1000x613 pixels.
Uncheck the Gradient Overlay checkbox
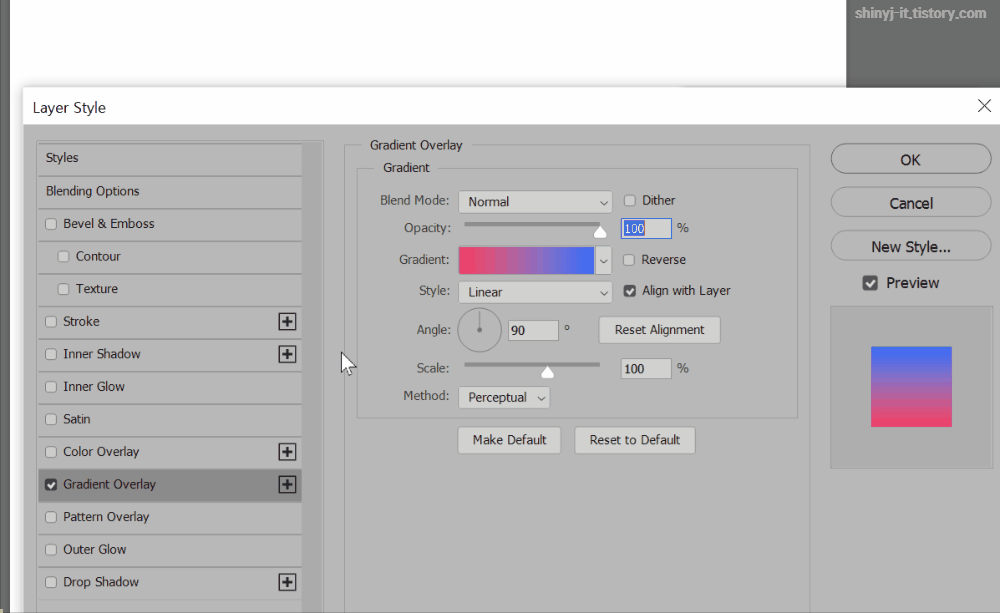[x=51, y=485]
